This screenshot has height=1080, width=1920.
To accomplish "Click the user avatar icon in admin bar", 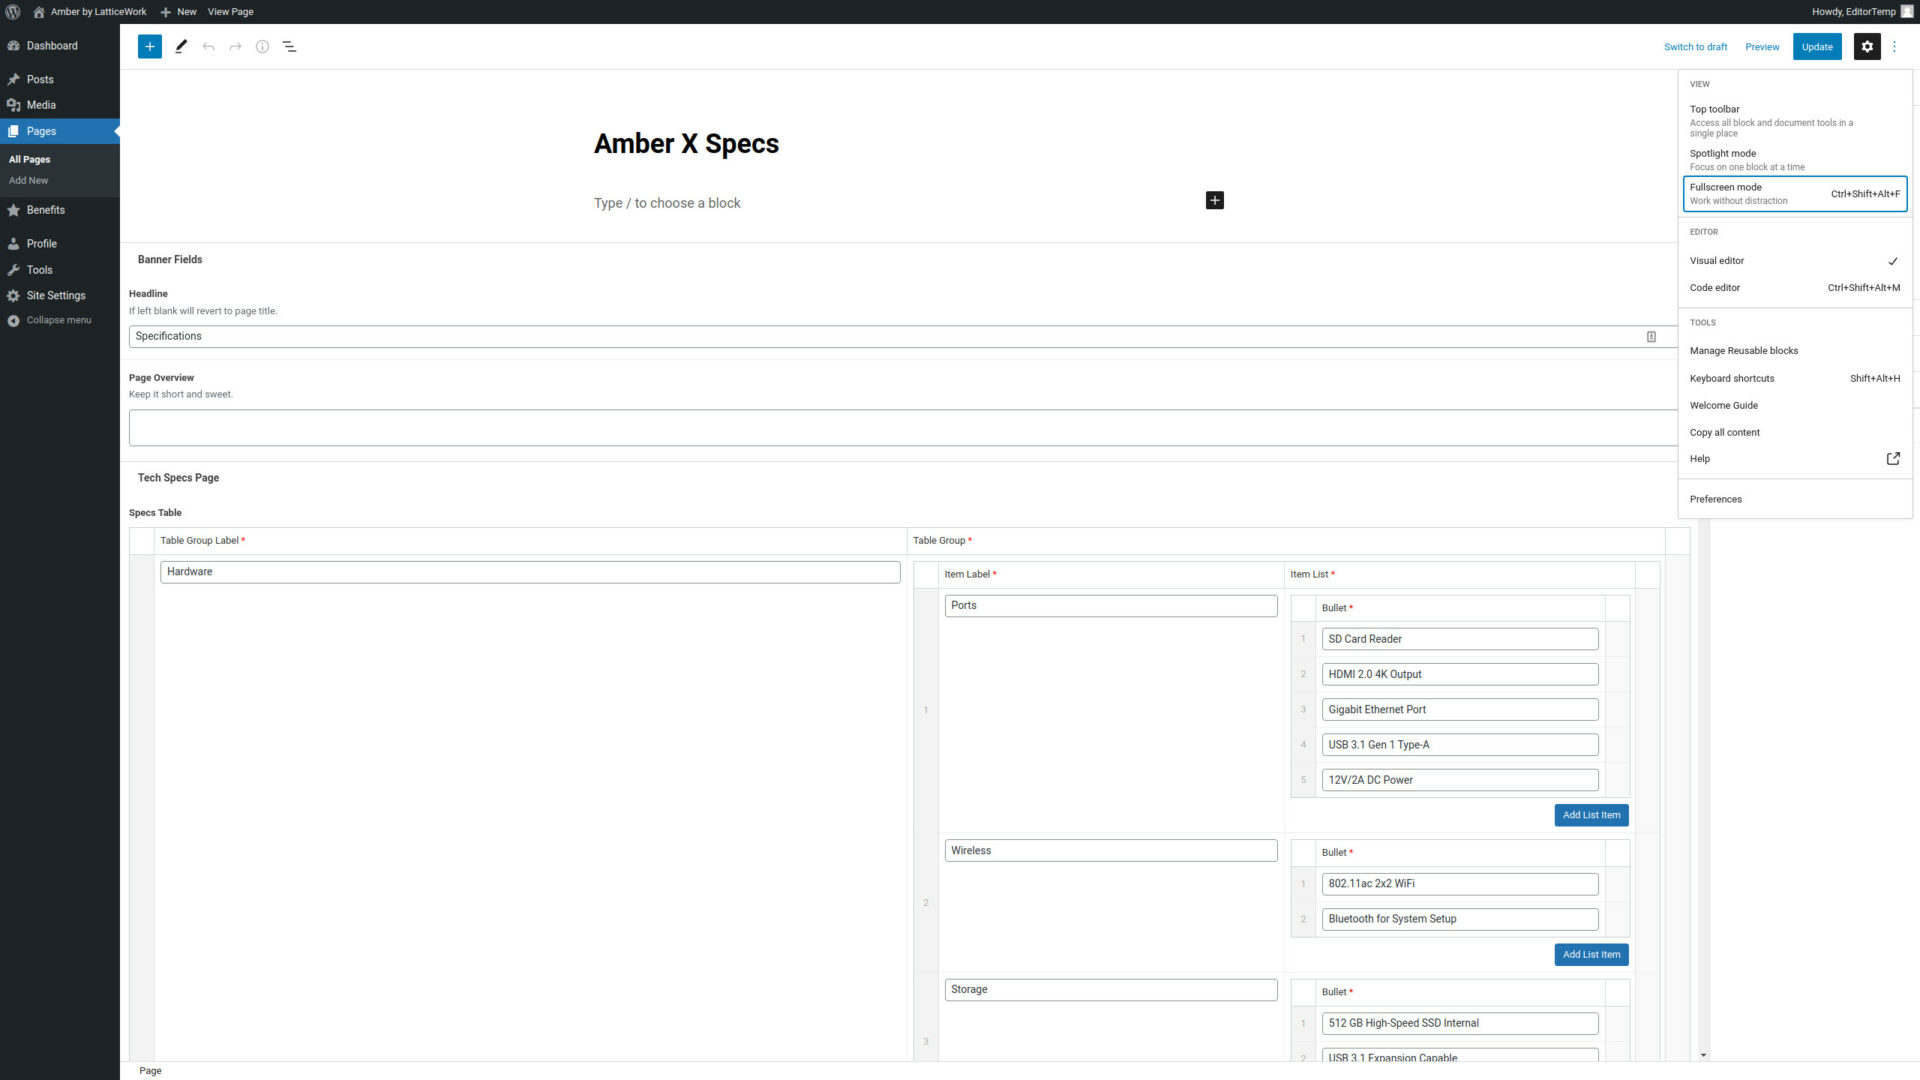I will coord(1906,12).
